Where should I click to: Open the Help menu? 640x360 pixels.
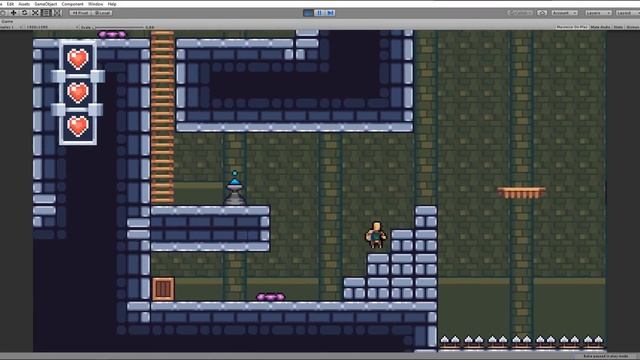click(112, 4)
